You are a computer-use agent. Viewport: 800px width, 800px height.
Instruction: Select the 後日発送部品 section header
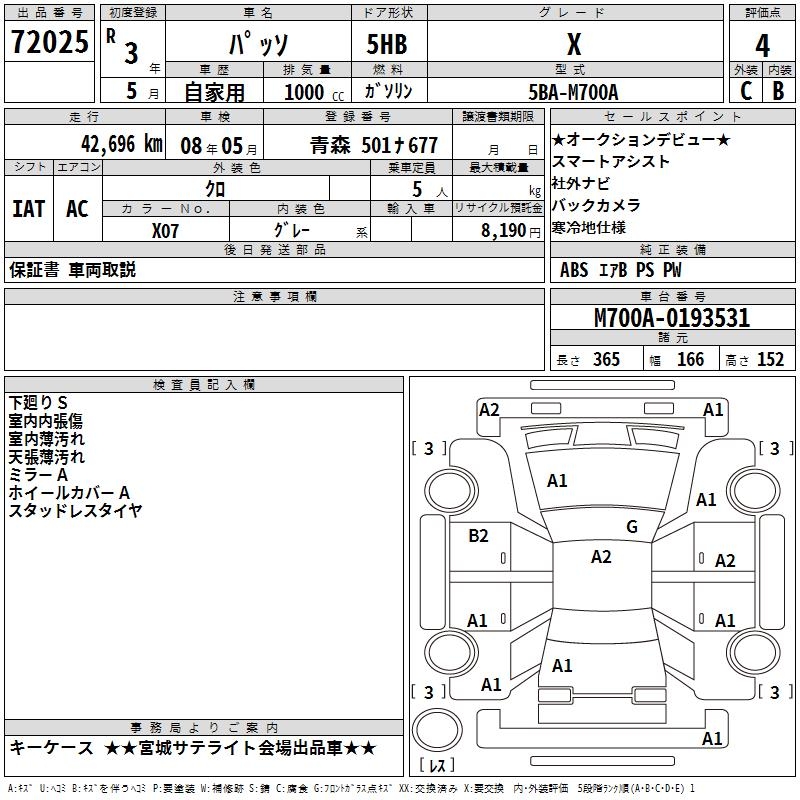pos(274,249)
